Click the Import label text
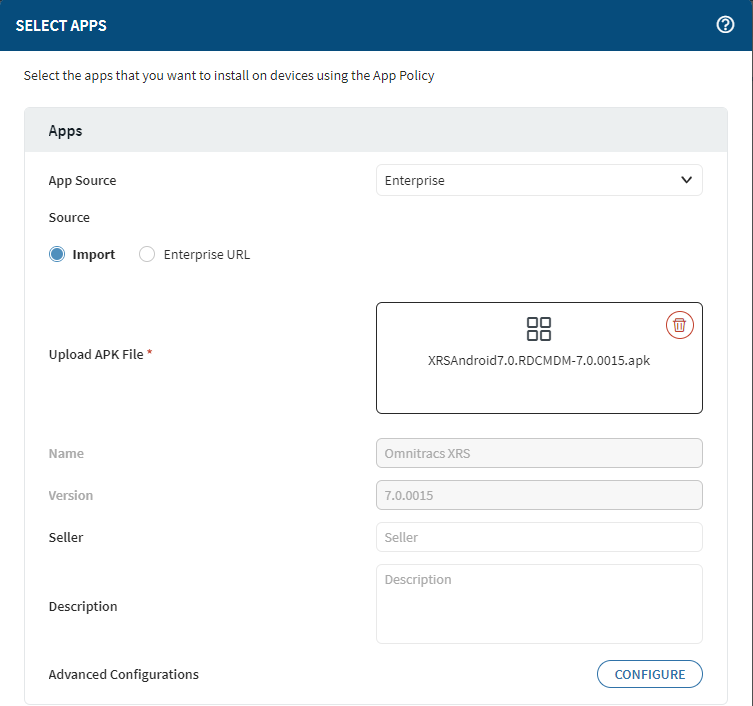The height and width of the screenshot is (706, 753). coord(94,254)
